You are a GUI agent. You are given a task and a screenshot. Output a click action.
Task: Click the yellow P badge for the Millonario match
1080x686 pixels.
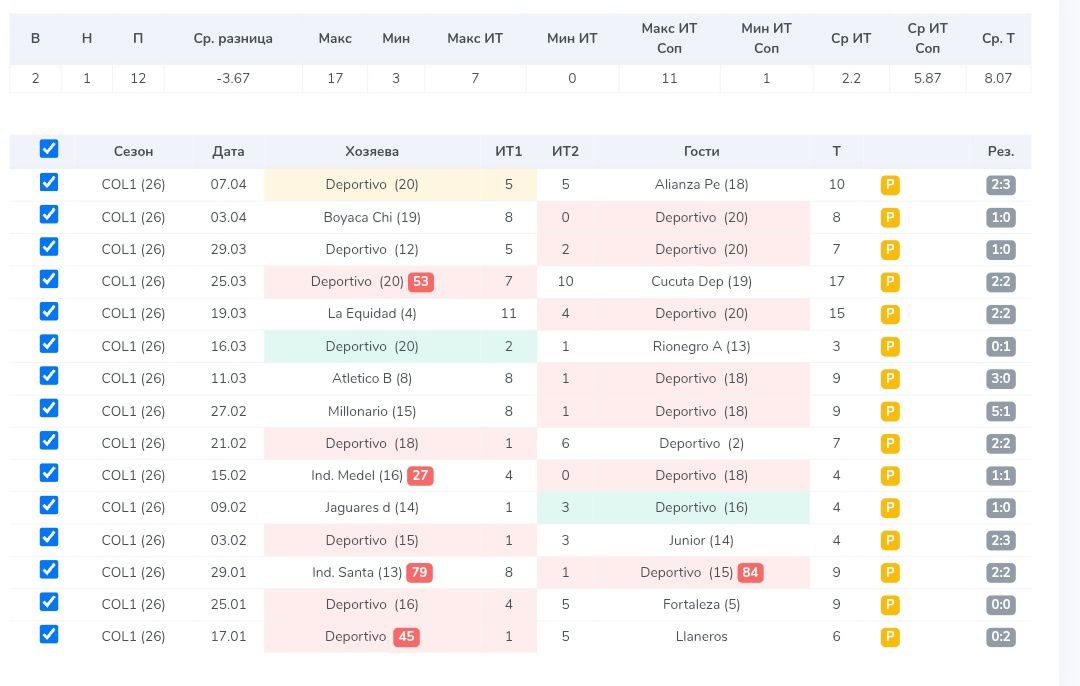click(890, 411)
